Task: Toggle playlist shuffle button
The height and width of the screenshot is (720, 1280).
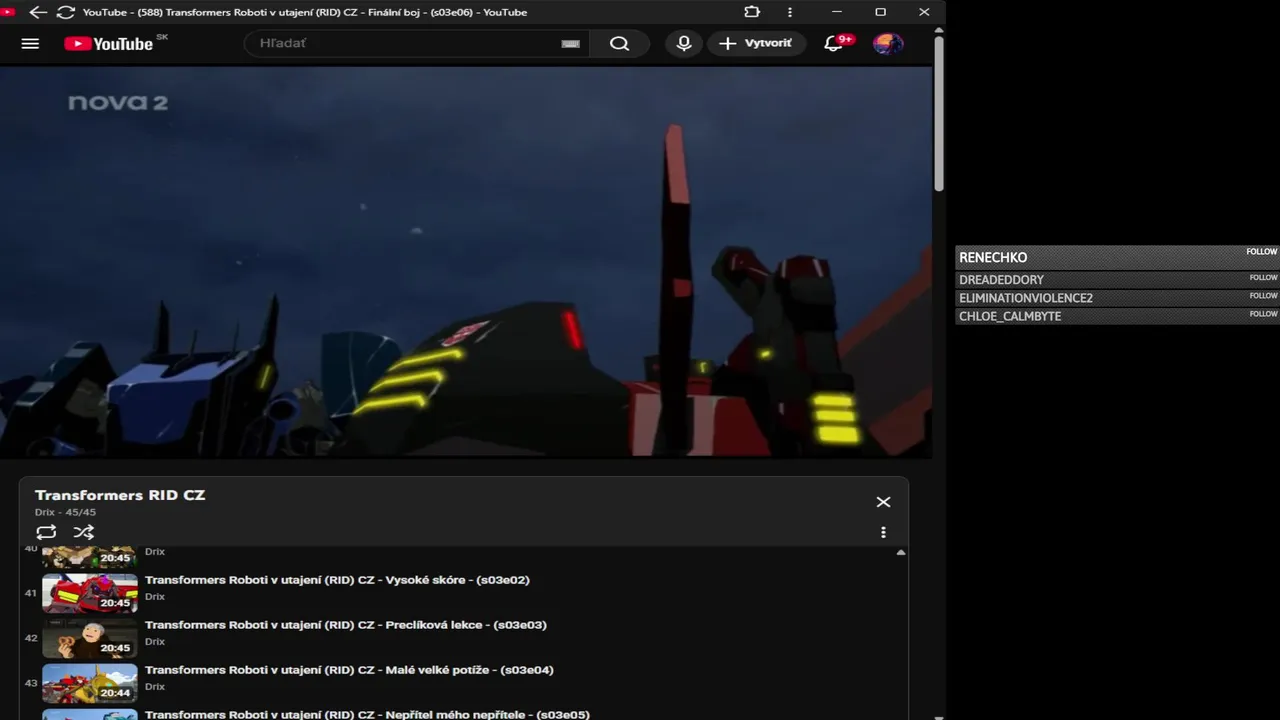Action: tap(84, 532)
